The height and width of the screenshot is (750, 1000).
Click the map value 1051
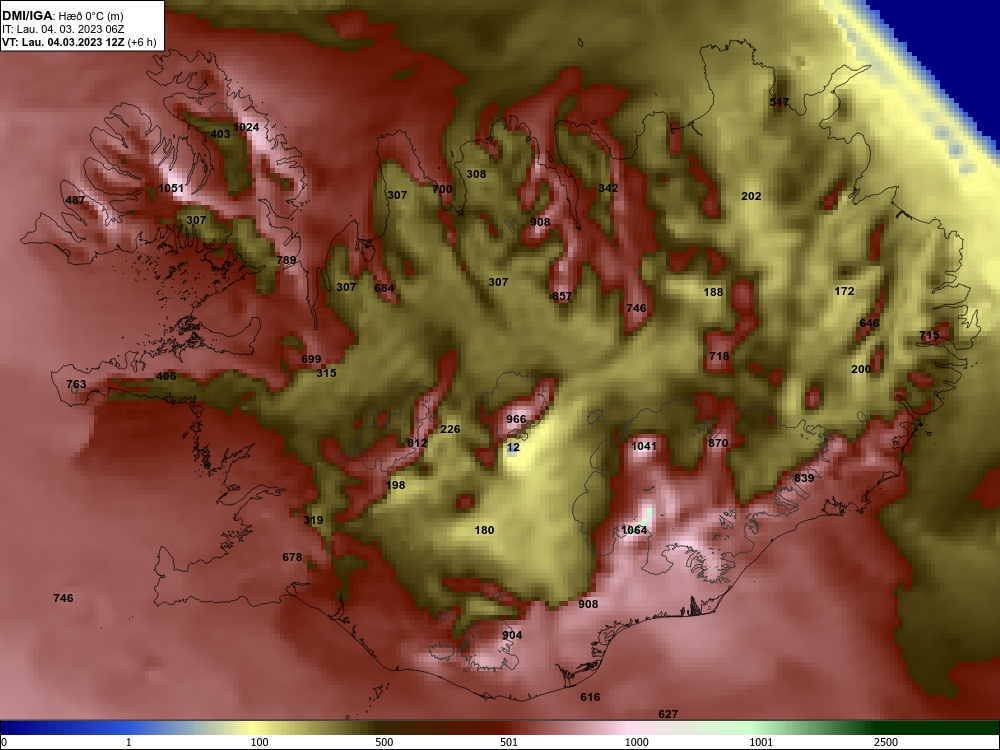(x=171, y=188)
